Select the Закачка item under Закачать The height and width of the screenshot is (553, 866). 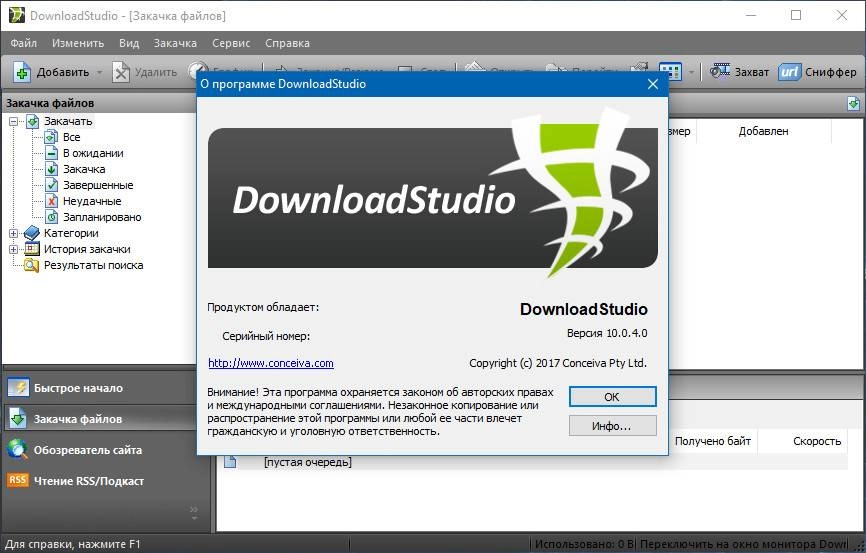tap(84, 169)
